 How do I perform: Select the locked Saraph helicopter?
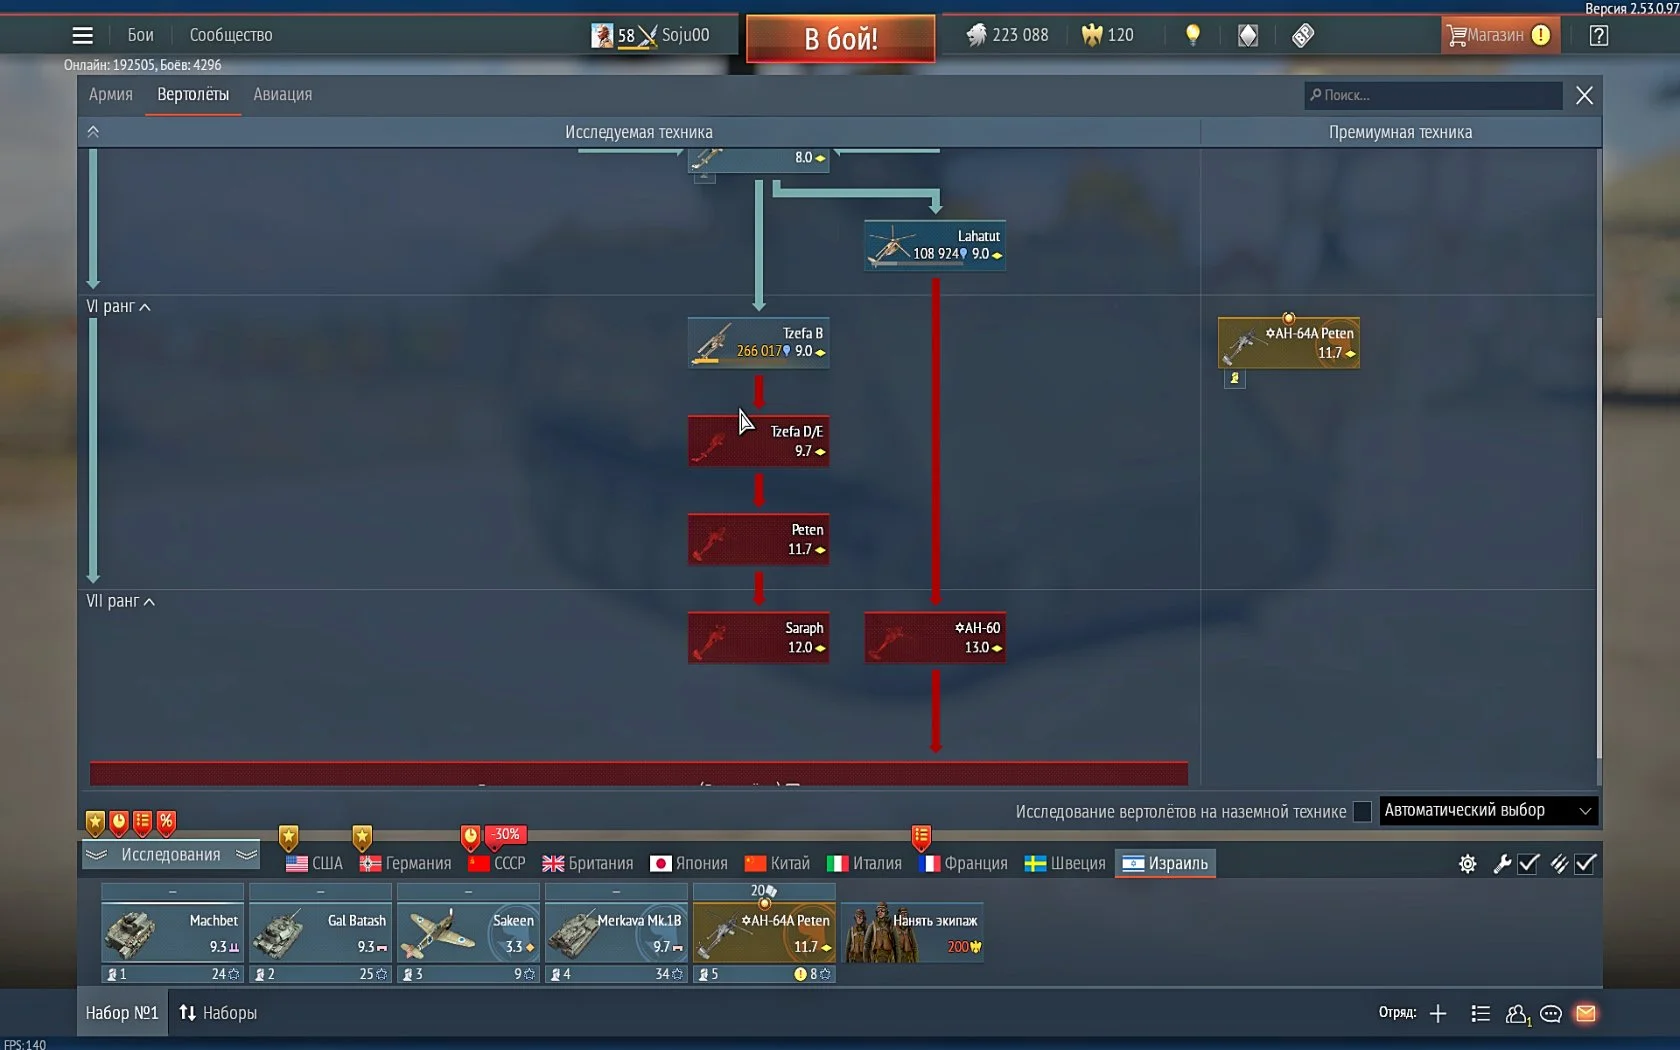pyautogui.click(x=758, y=638)
